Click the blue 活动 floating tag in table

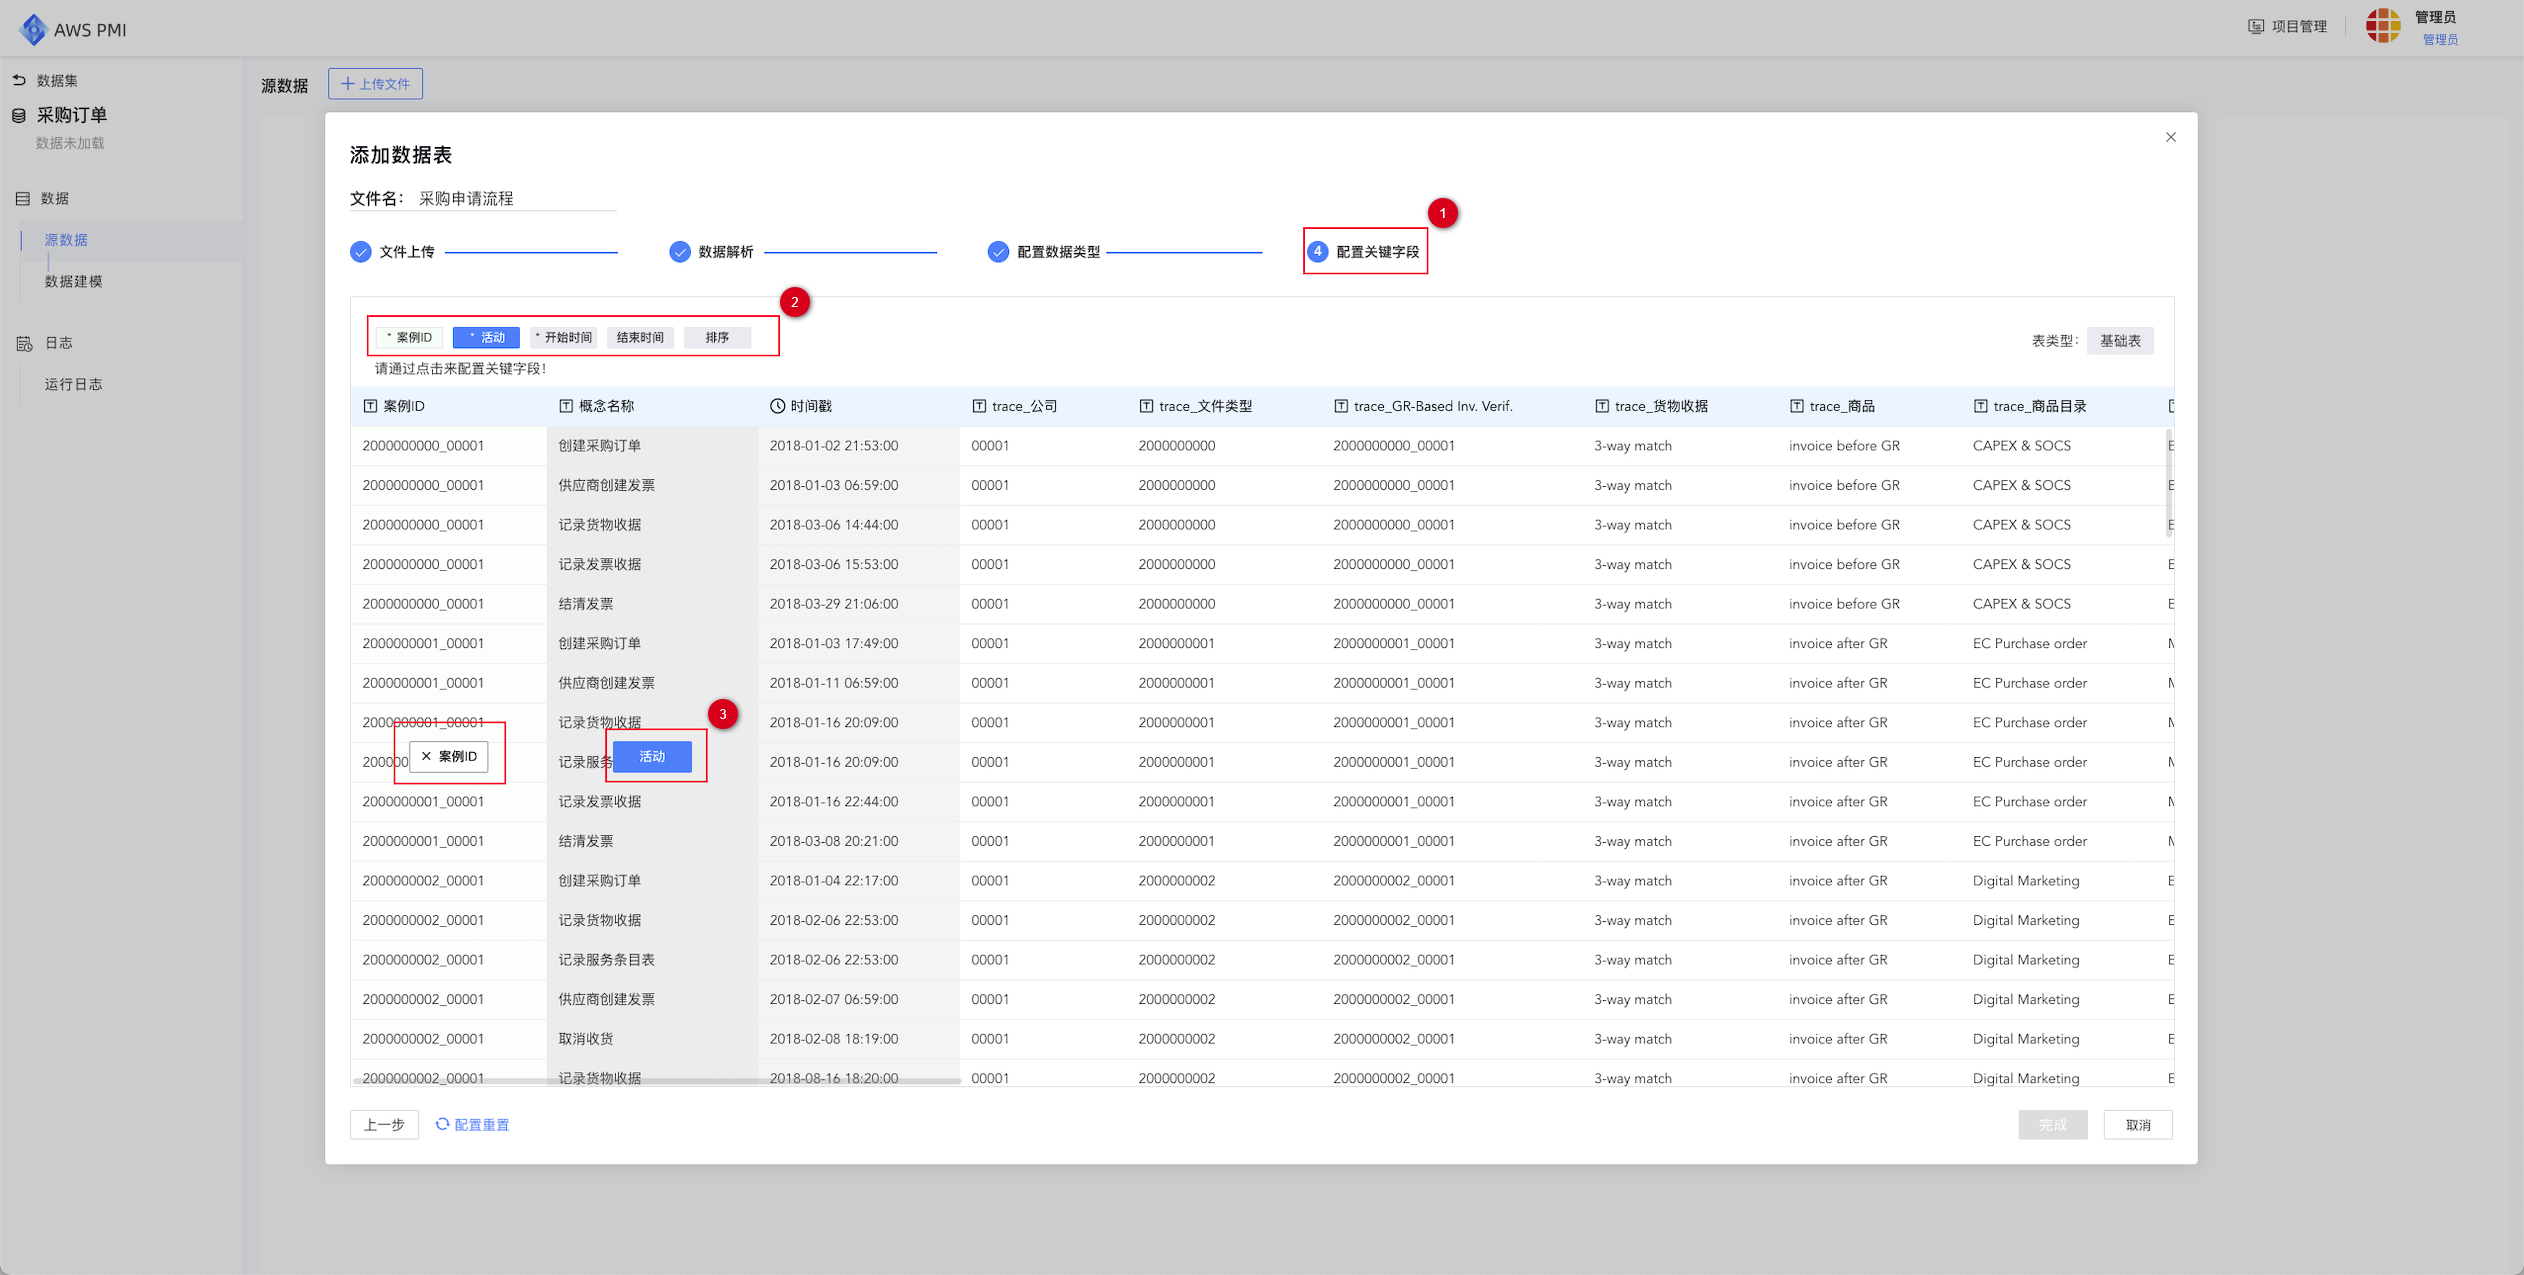click(x=652, y=757)
